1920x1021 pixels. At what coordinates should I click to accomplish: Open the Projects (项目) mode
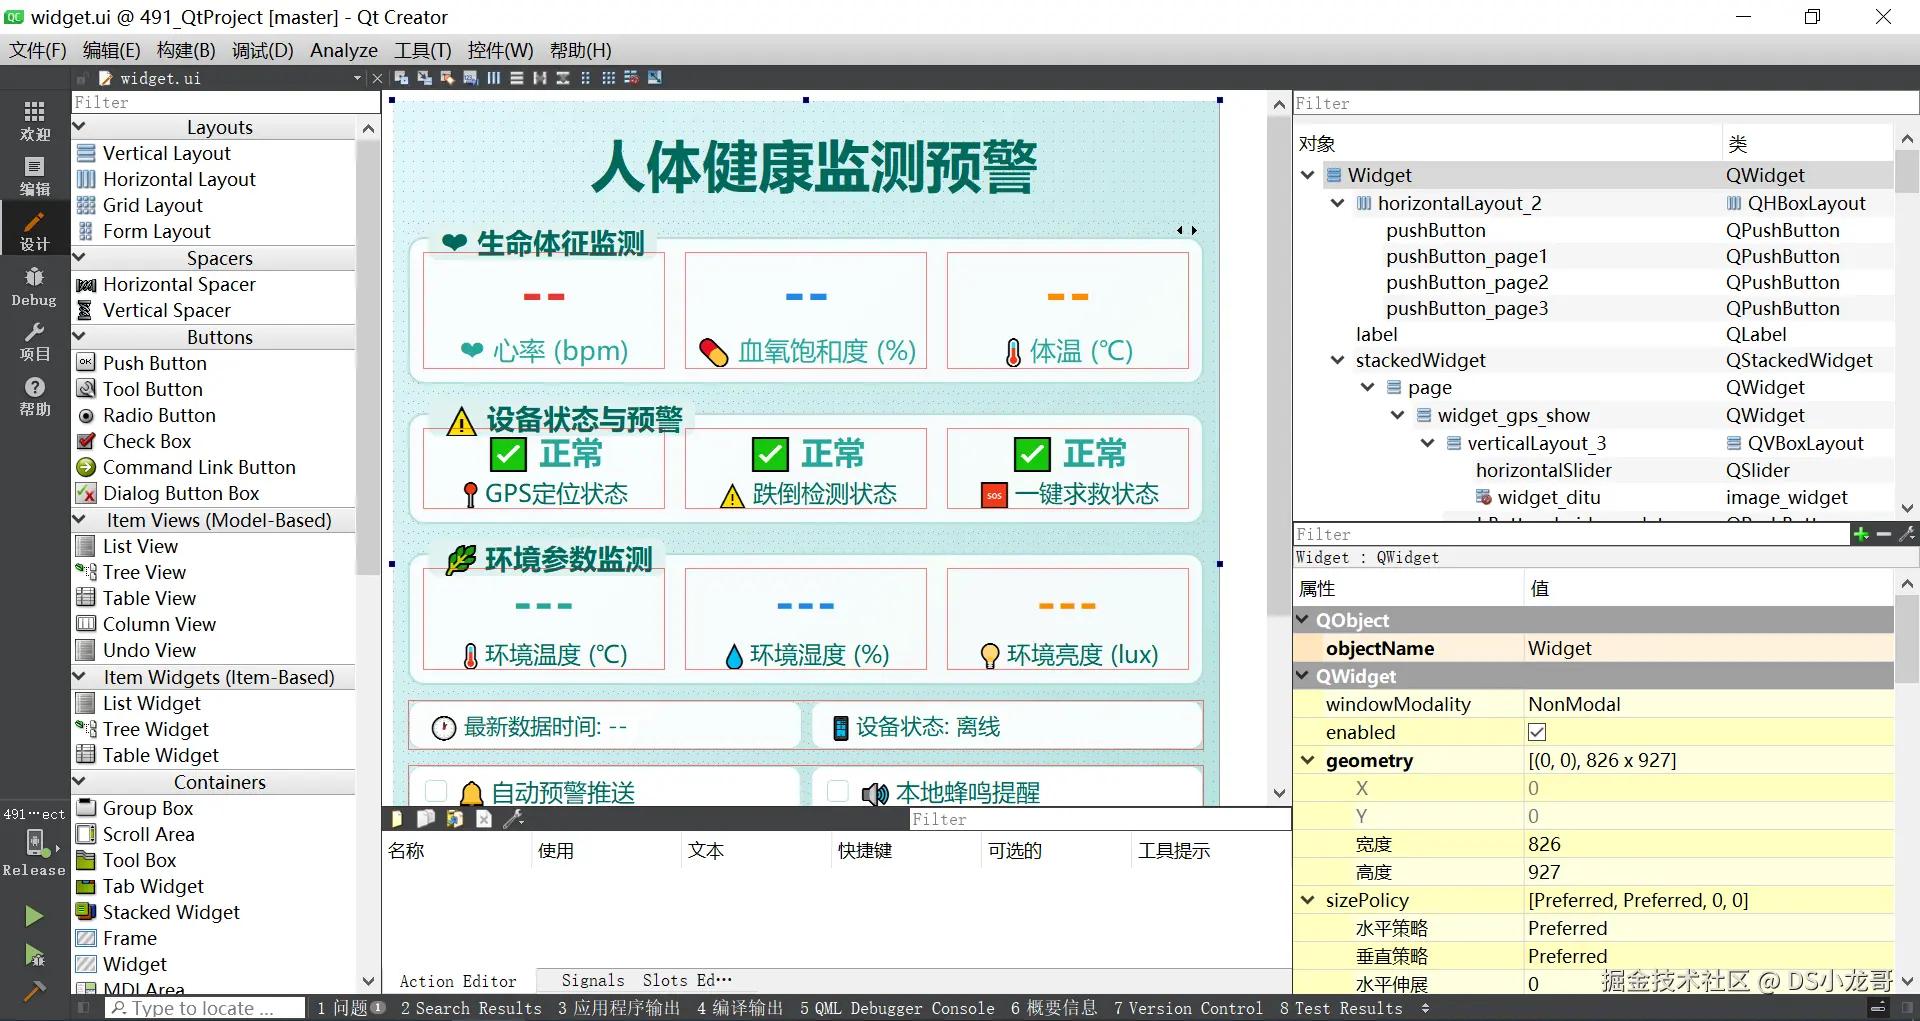[35, 342]
